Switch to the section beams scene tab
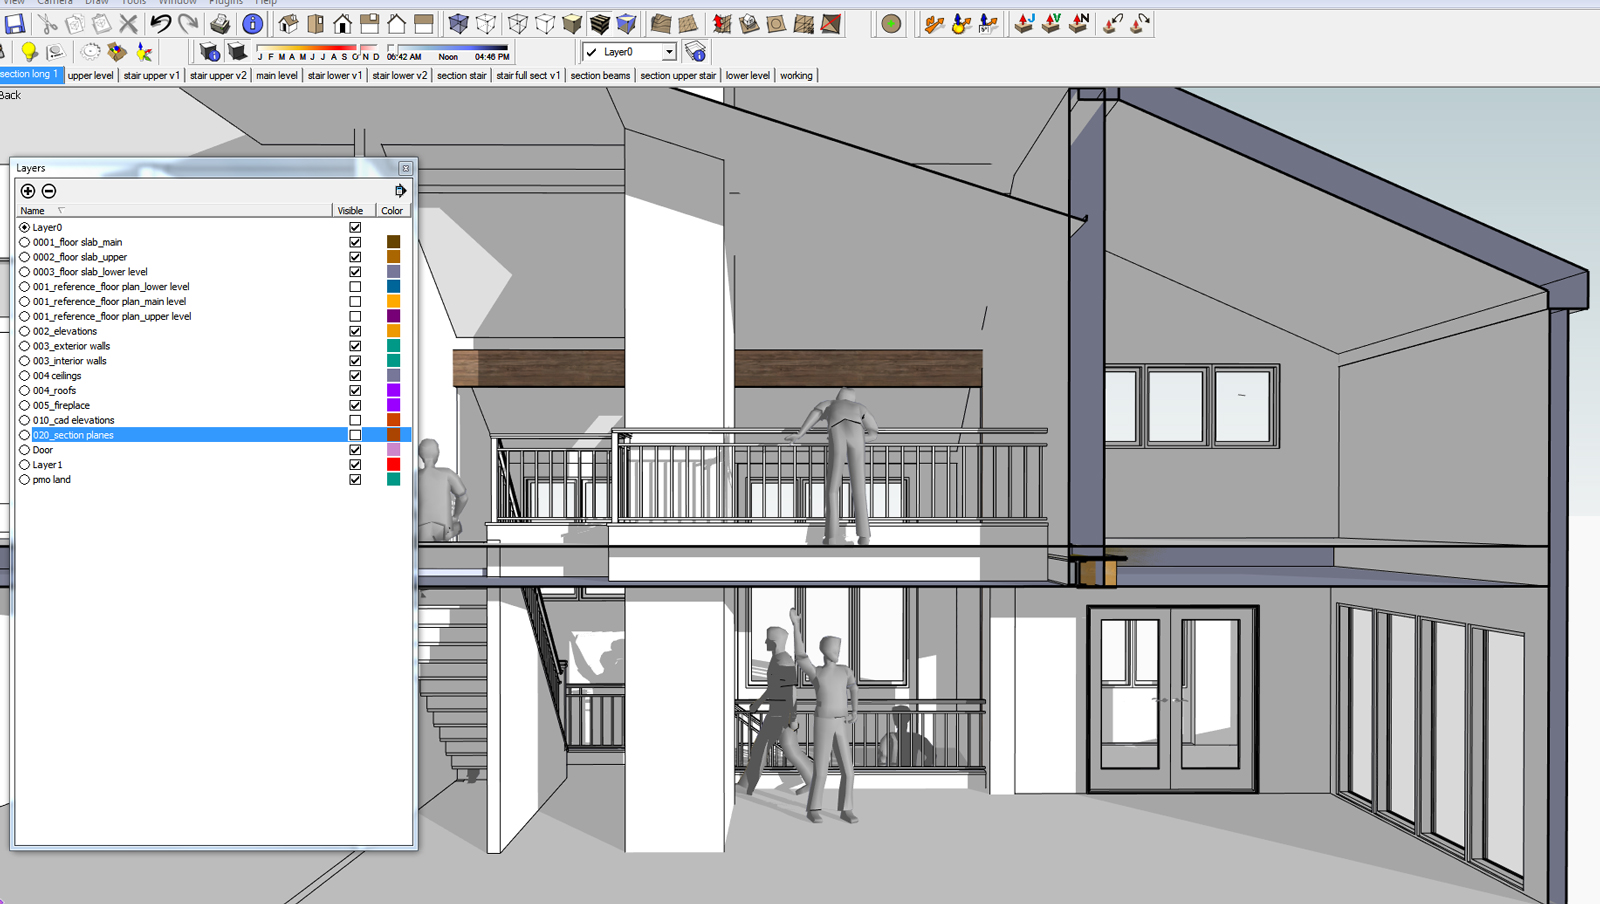The height and width of the screenshot is (904, 1600). pos(600,75)
